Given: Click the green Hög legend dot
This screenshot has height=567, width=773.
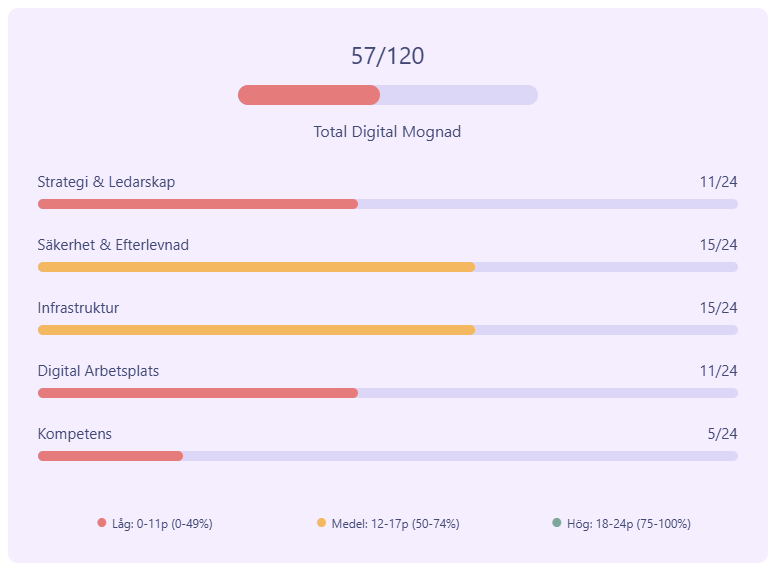Looking at the screenshot, I should (556, 523).
